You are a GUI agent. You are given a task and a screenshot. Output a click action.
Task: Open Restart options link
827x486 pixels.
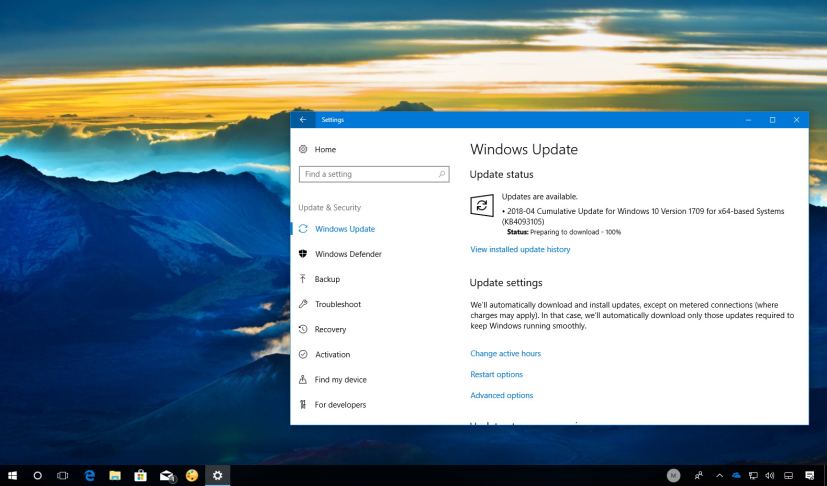tap(496, 375)
